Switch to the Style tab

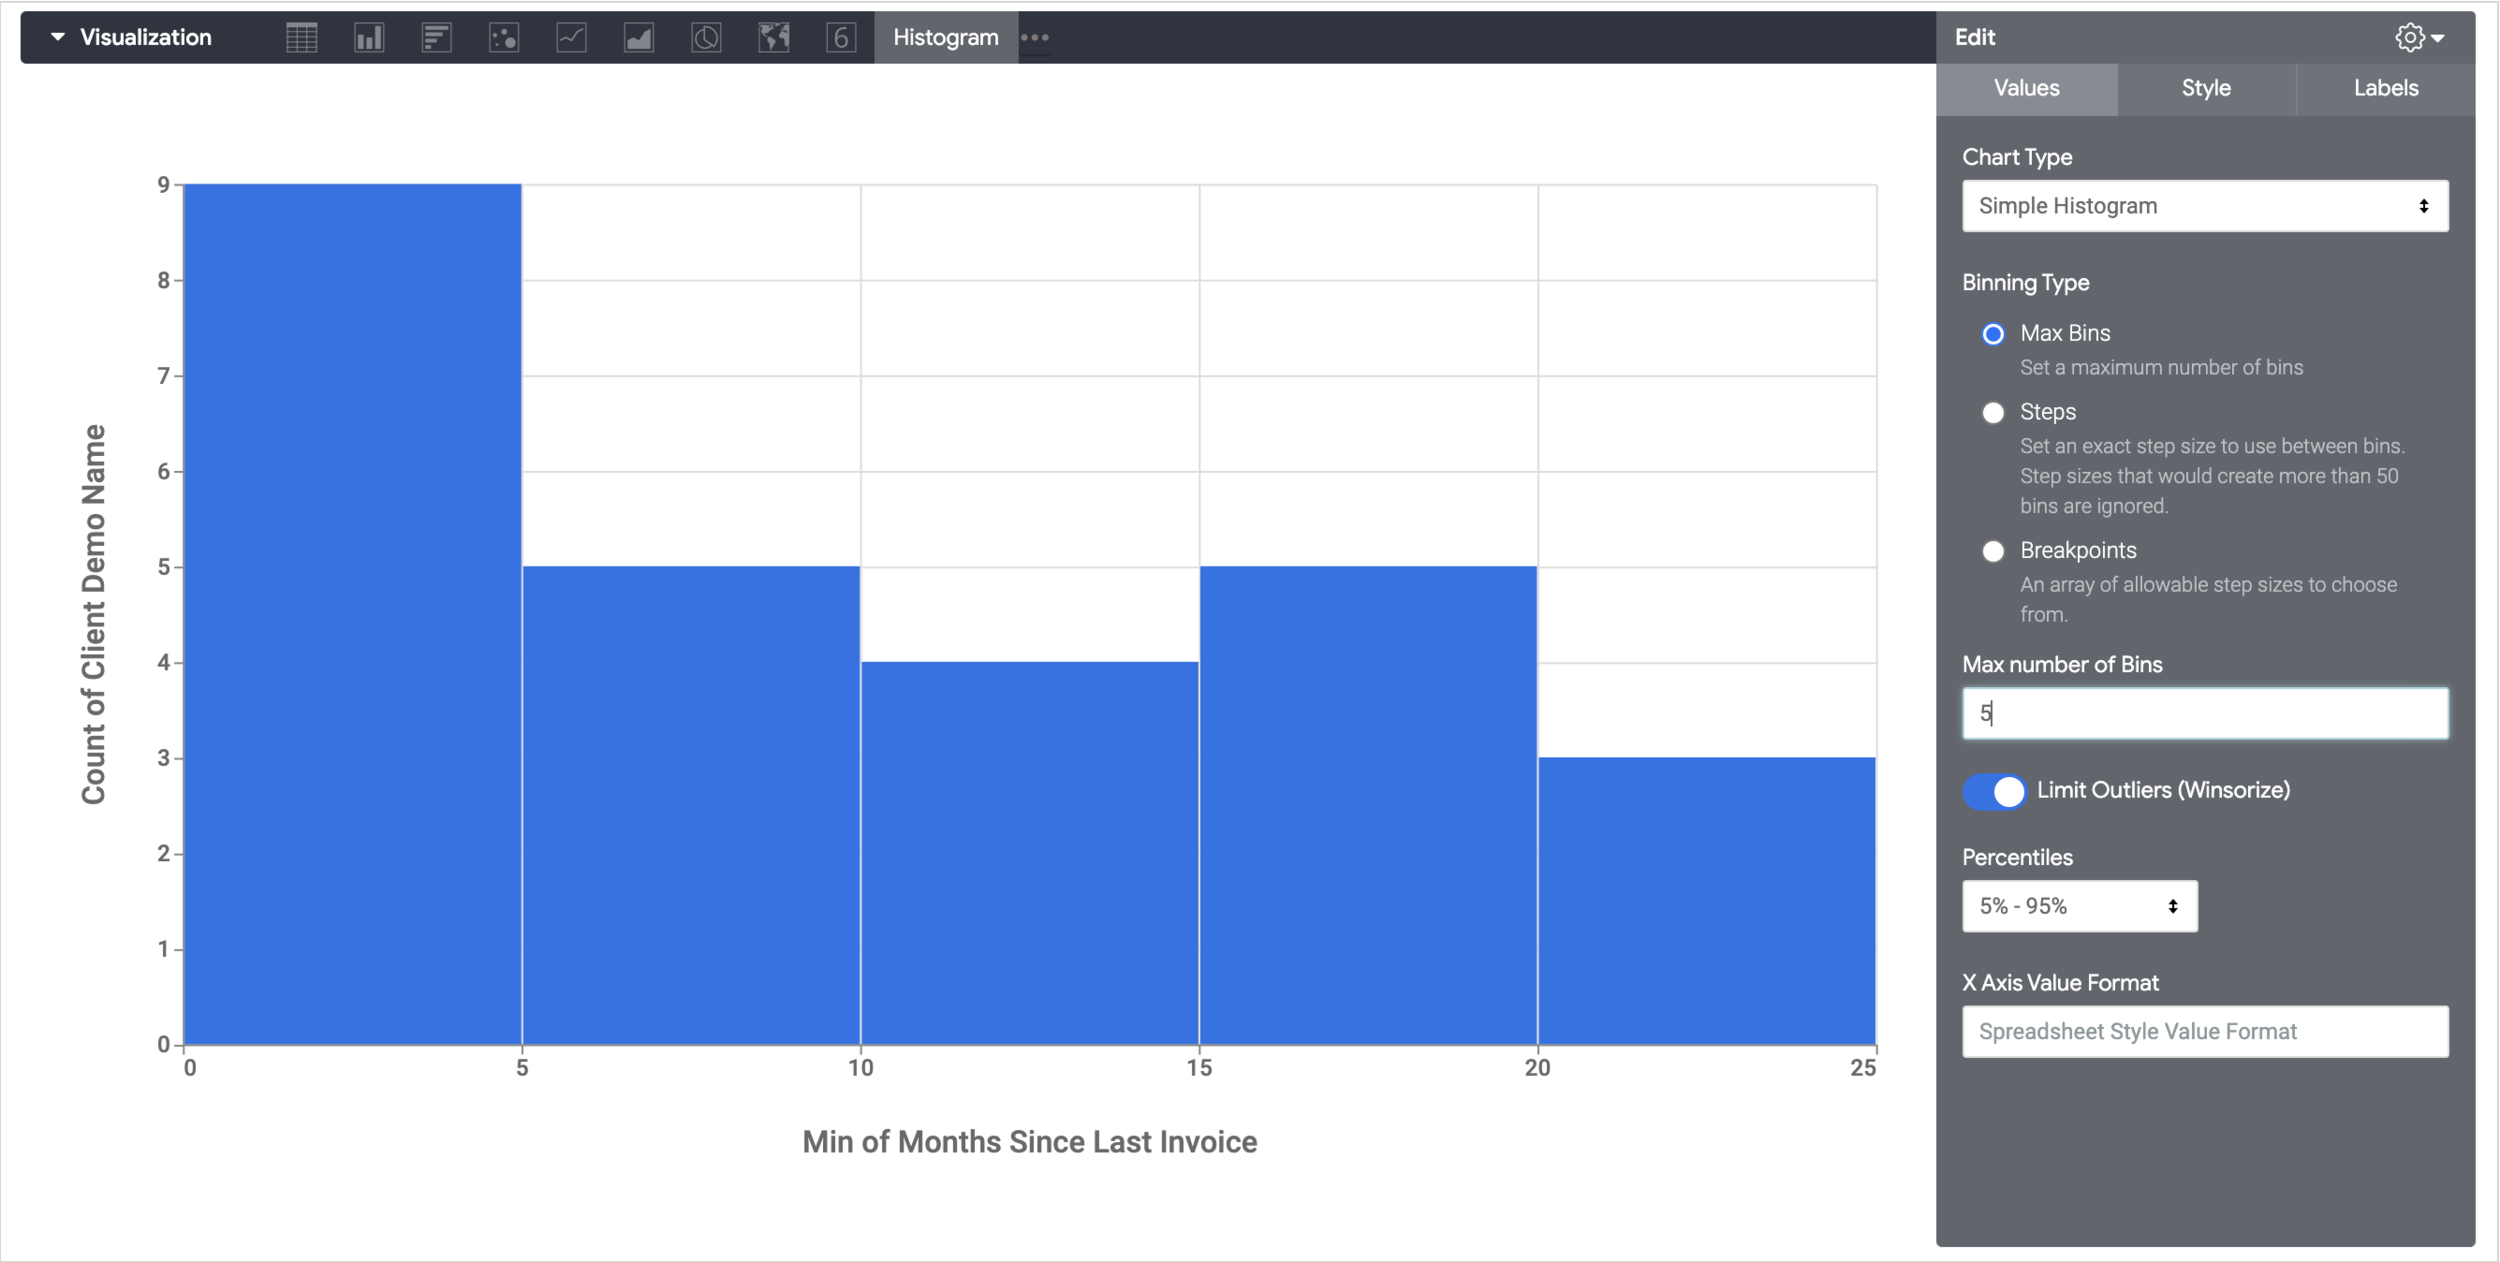pyautogui.click(x=2206, y=89)
